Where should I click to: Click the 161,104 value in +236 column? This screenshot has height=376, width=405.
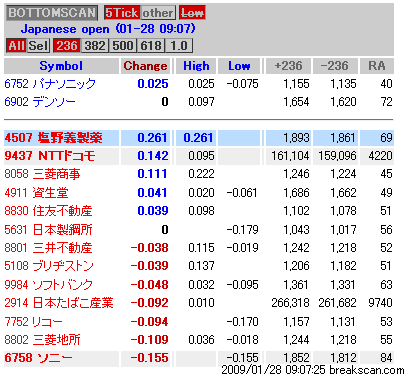point(290,156)
